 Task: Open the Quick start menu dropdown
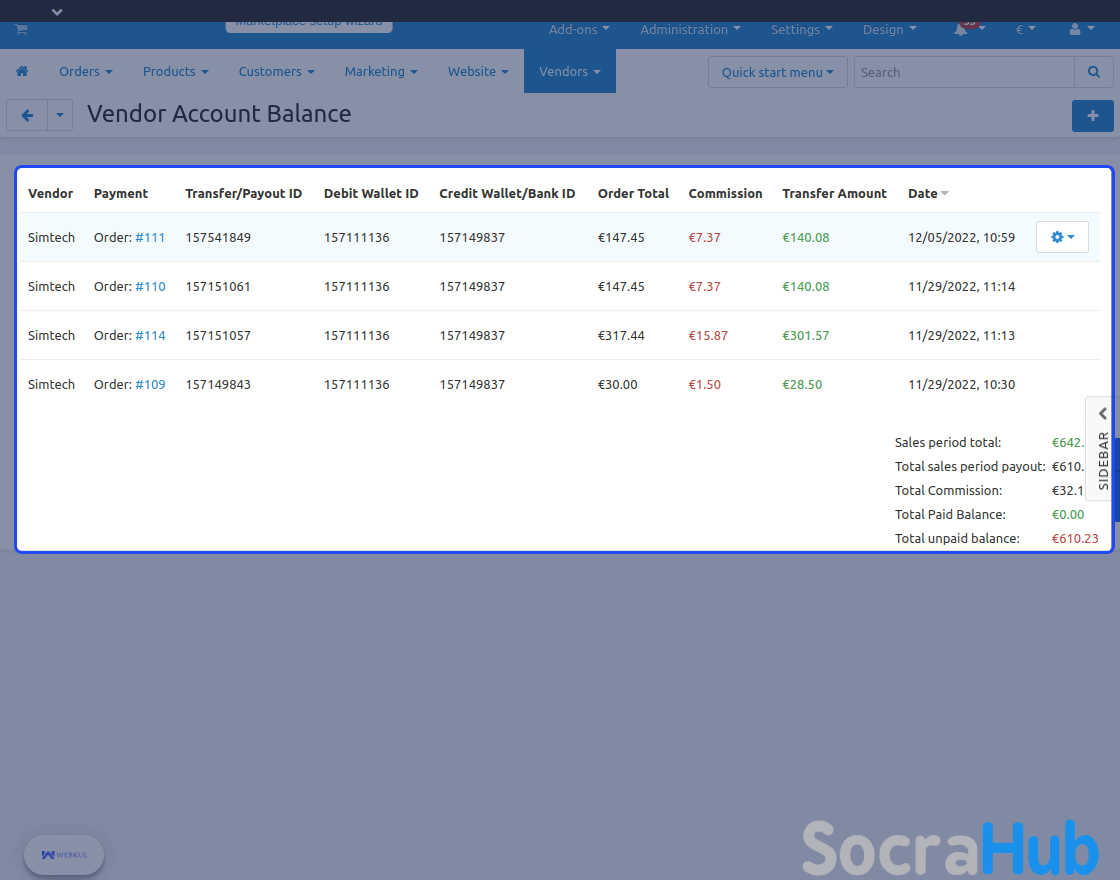777,72
